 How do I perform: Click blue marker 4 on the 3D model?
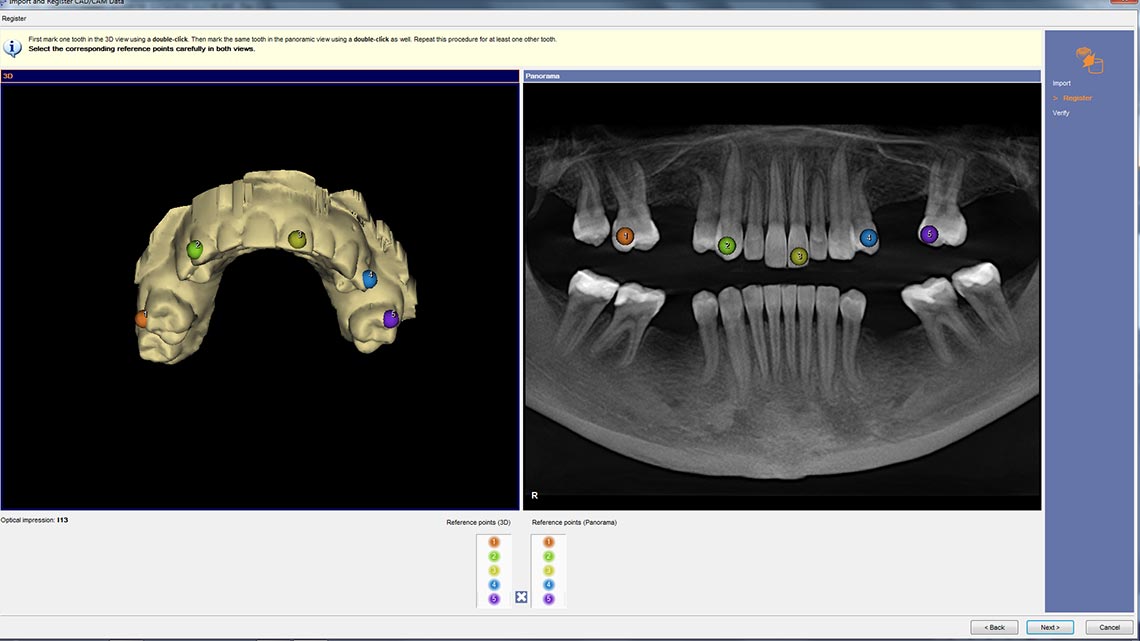369,278
